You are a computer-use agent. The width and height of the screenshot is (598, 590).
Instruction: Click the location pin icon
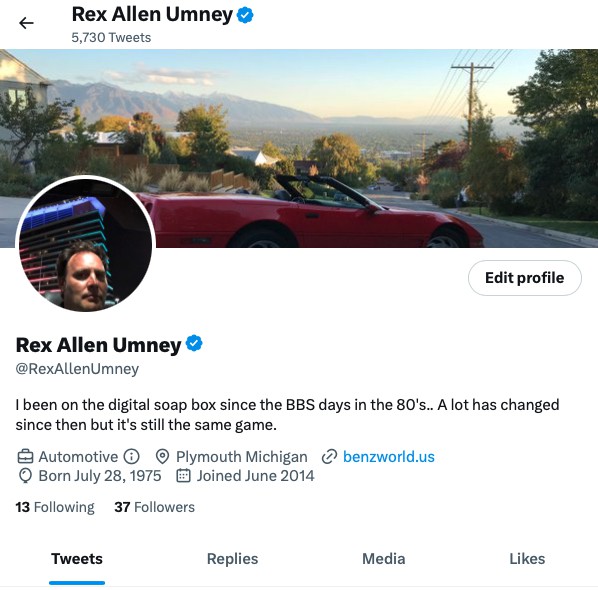click(x=162, y=456)
